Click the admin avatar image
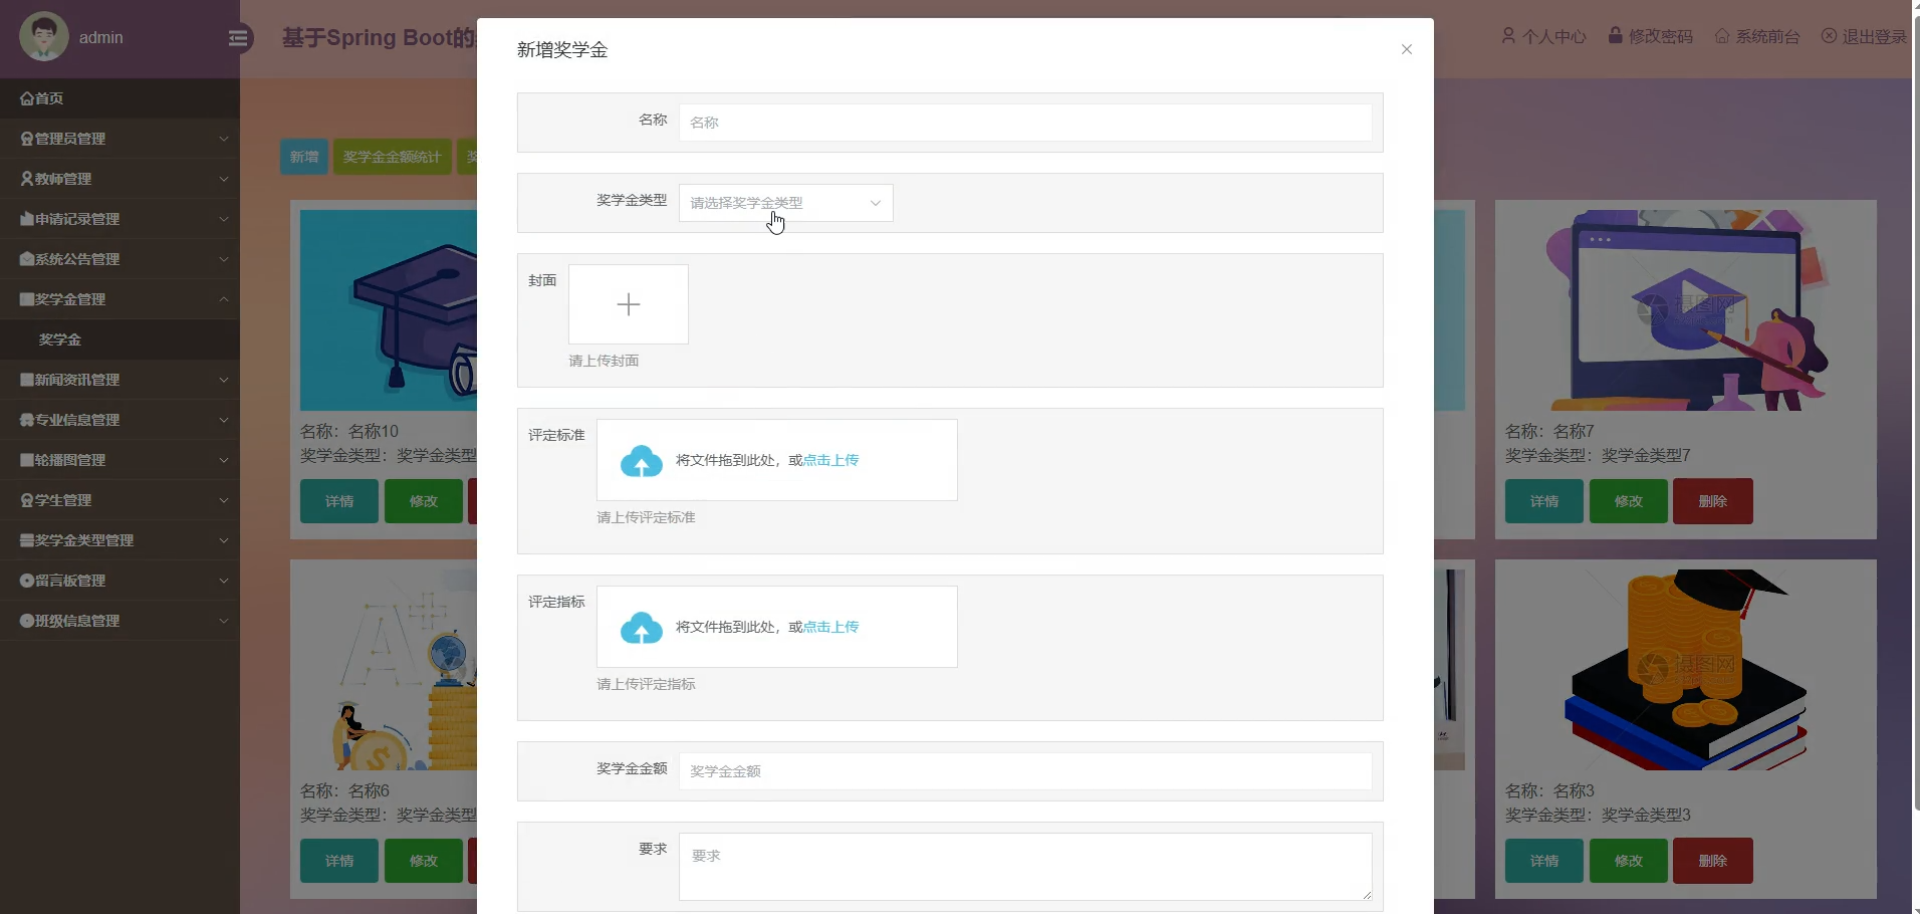Viewport: 1920px width, 914px height. (x=43, y=37)
